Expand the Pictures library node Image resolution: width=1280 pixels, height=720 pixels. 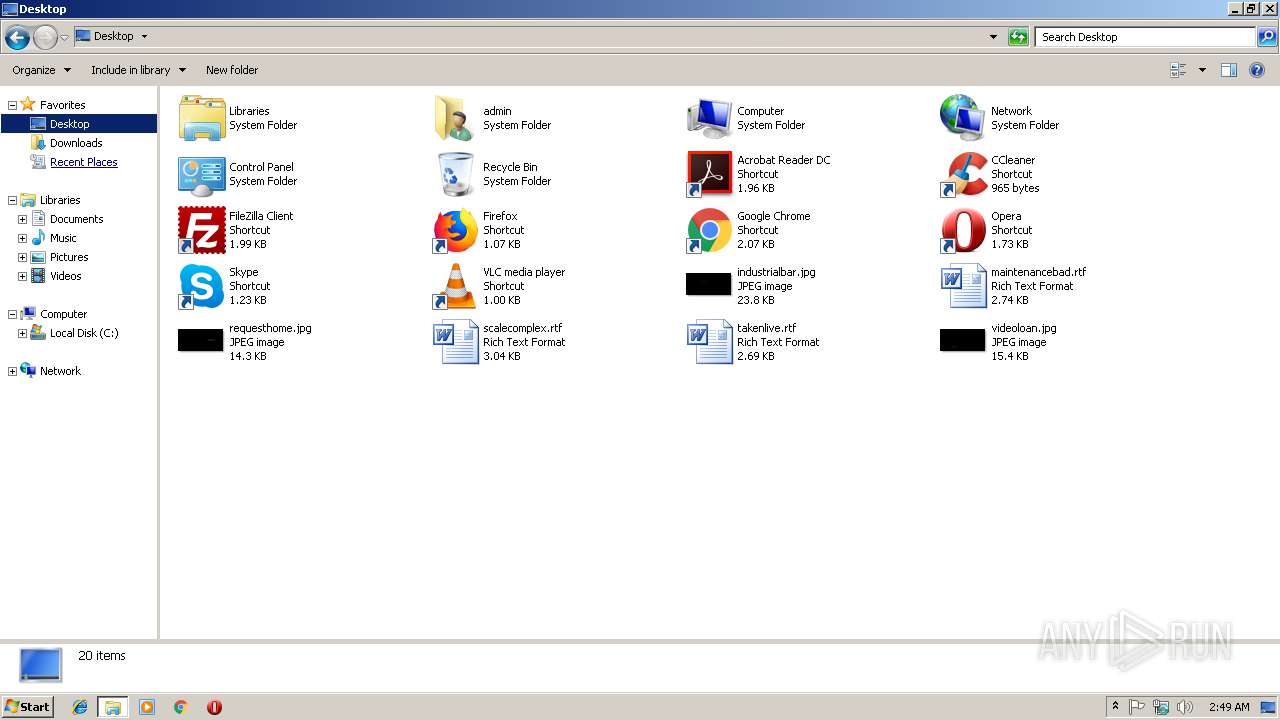[22, 258]
